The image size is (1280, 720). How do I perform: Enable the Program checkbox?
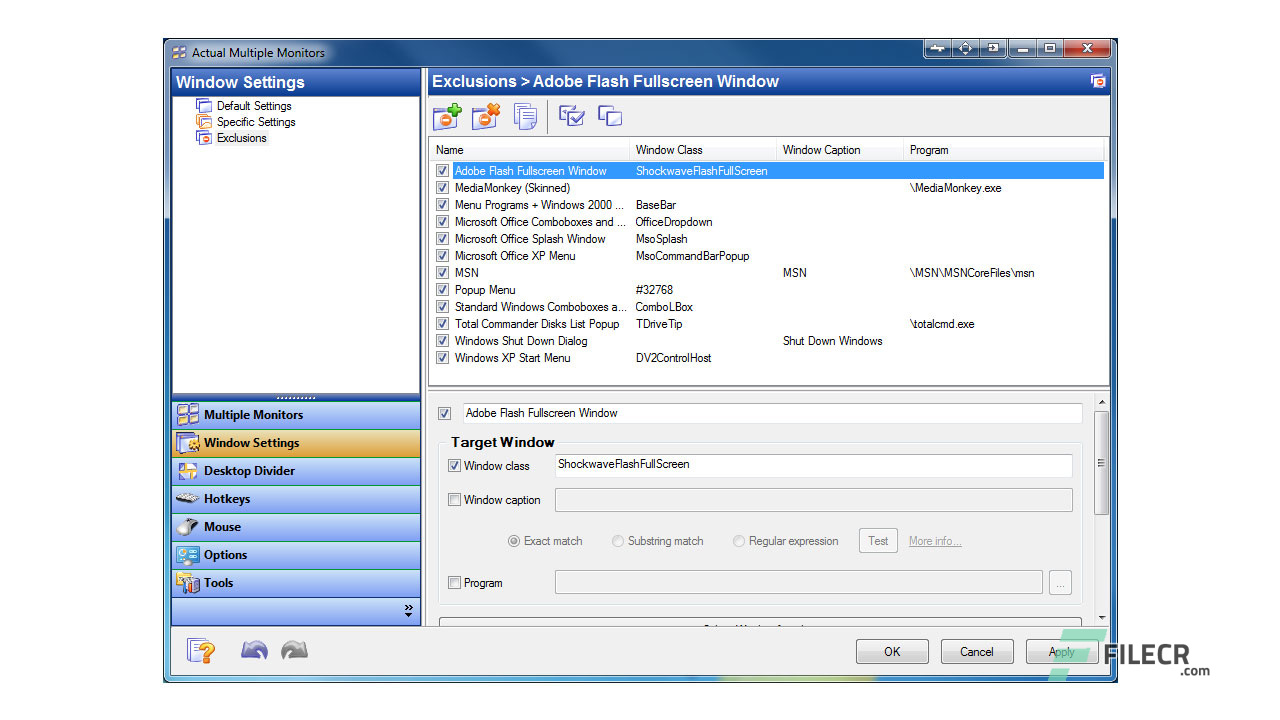point(455,583)
